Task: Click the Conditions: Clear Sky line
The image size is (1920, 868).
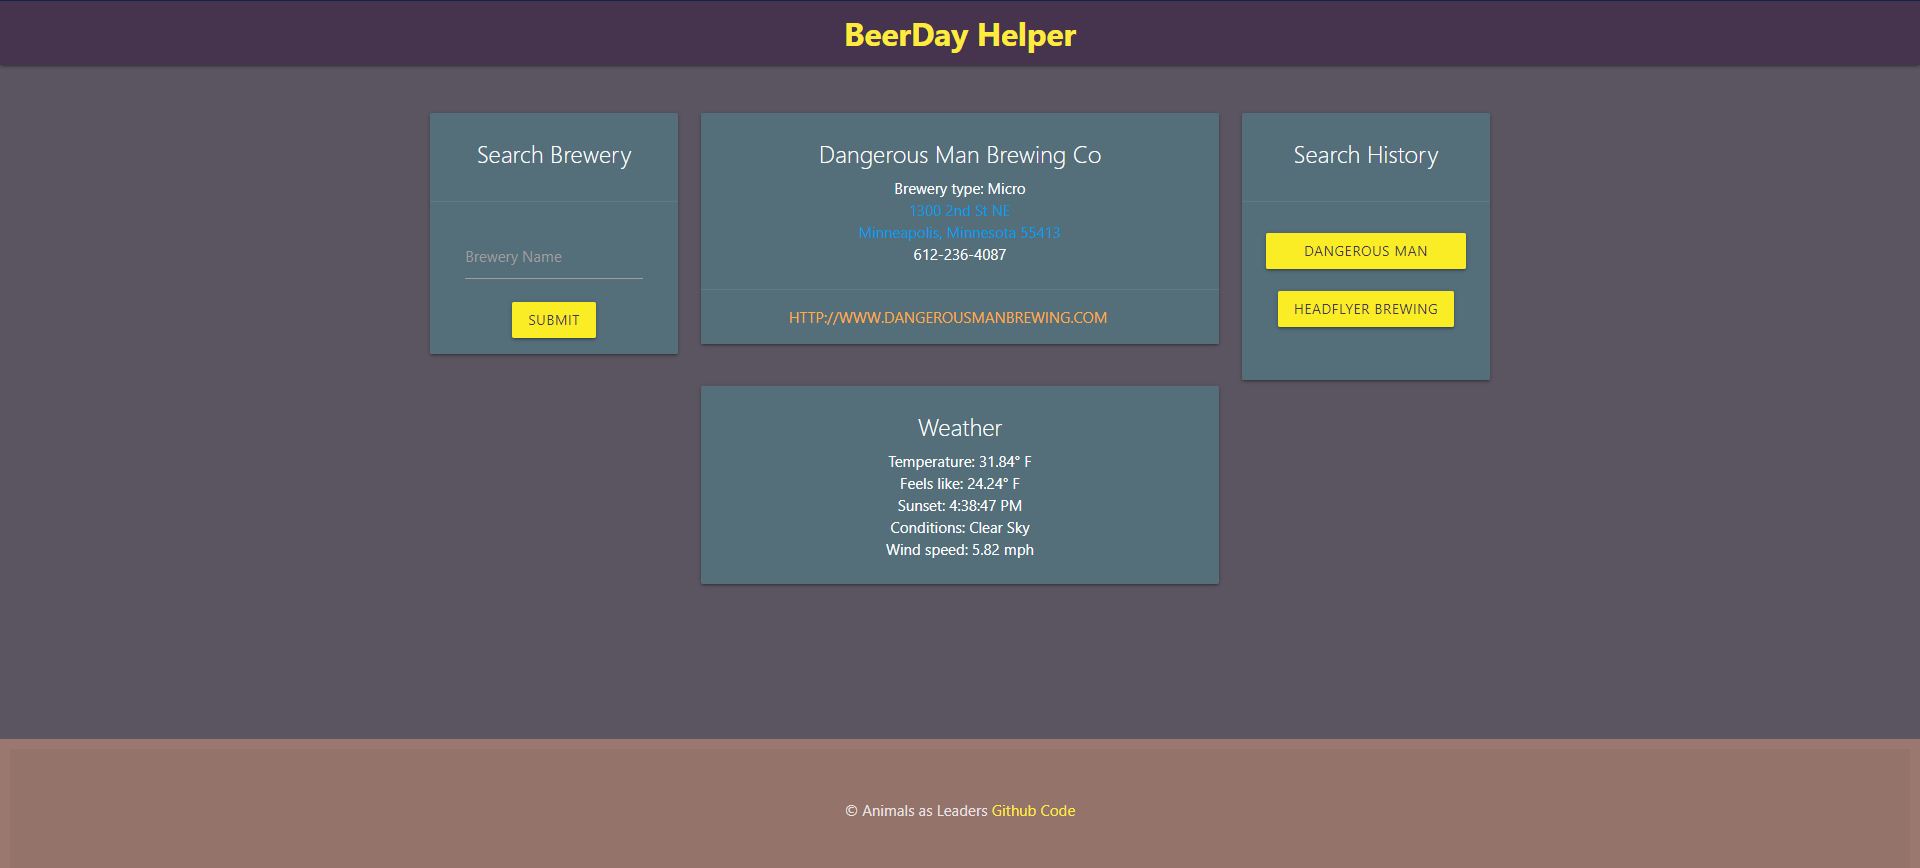Action: point(960,528)
